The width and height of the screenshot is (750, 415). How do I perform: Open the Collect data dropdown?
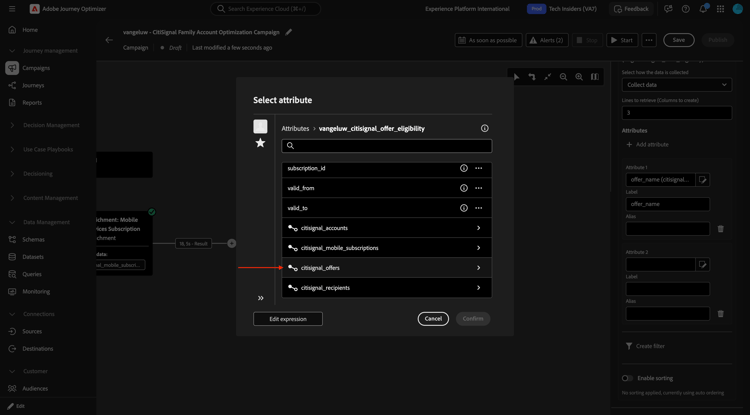(x=676, y=85)
